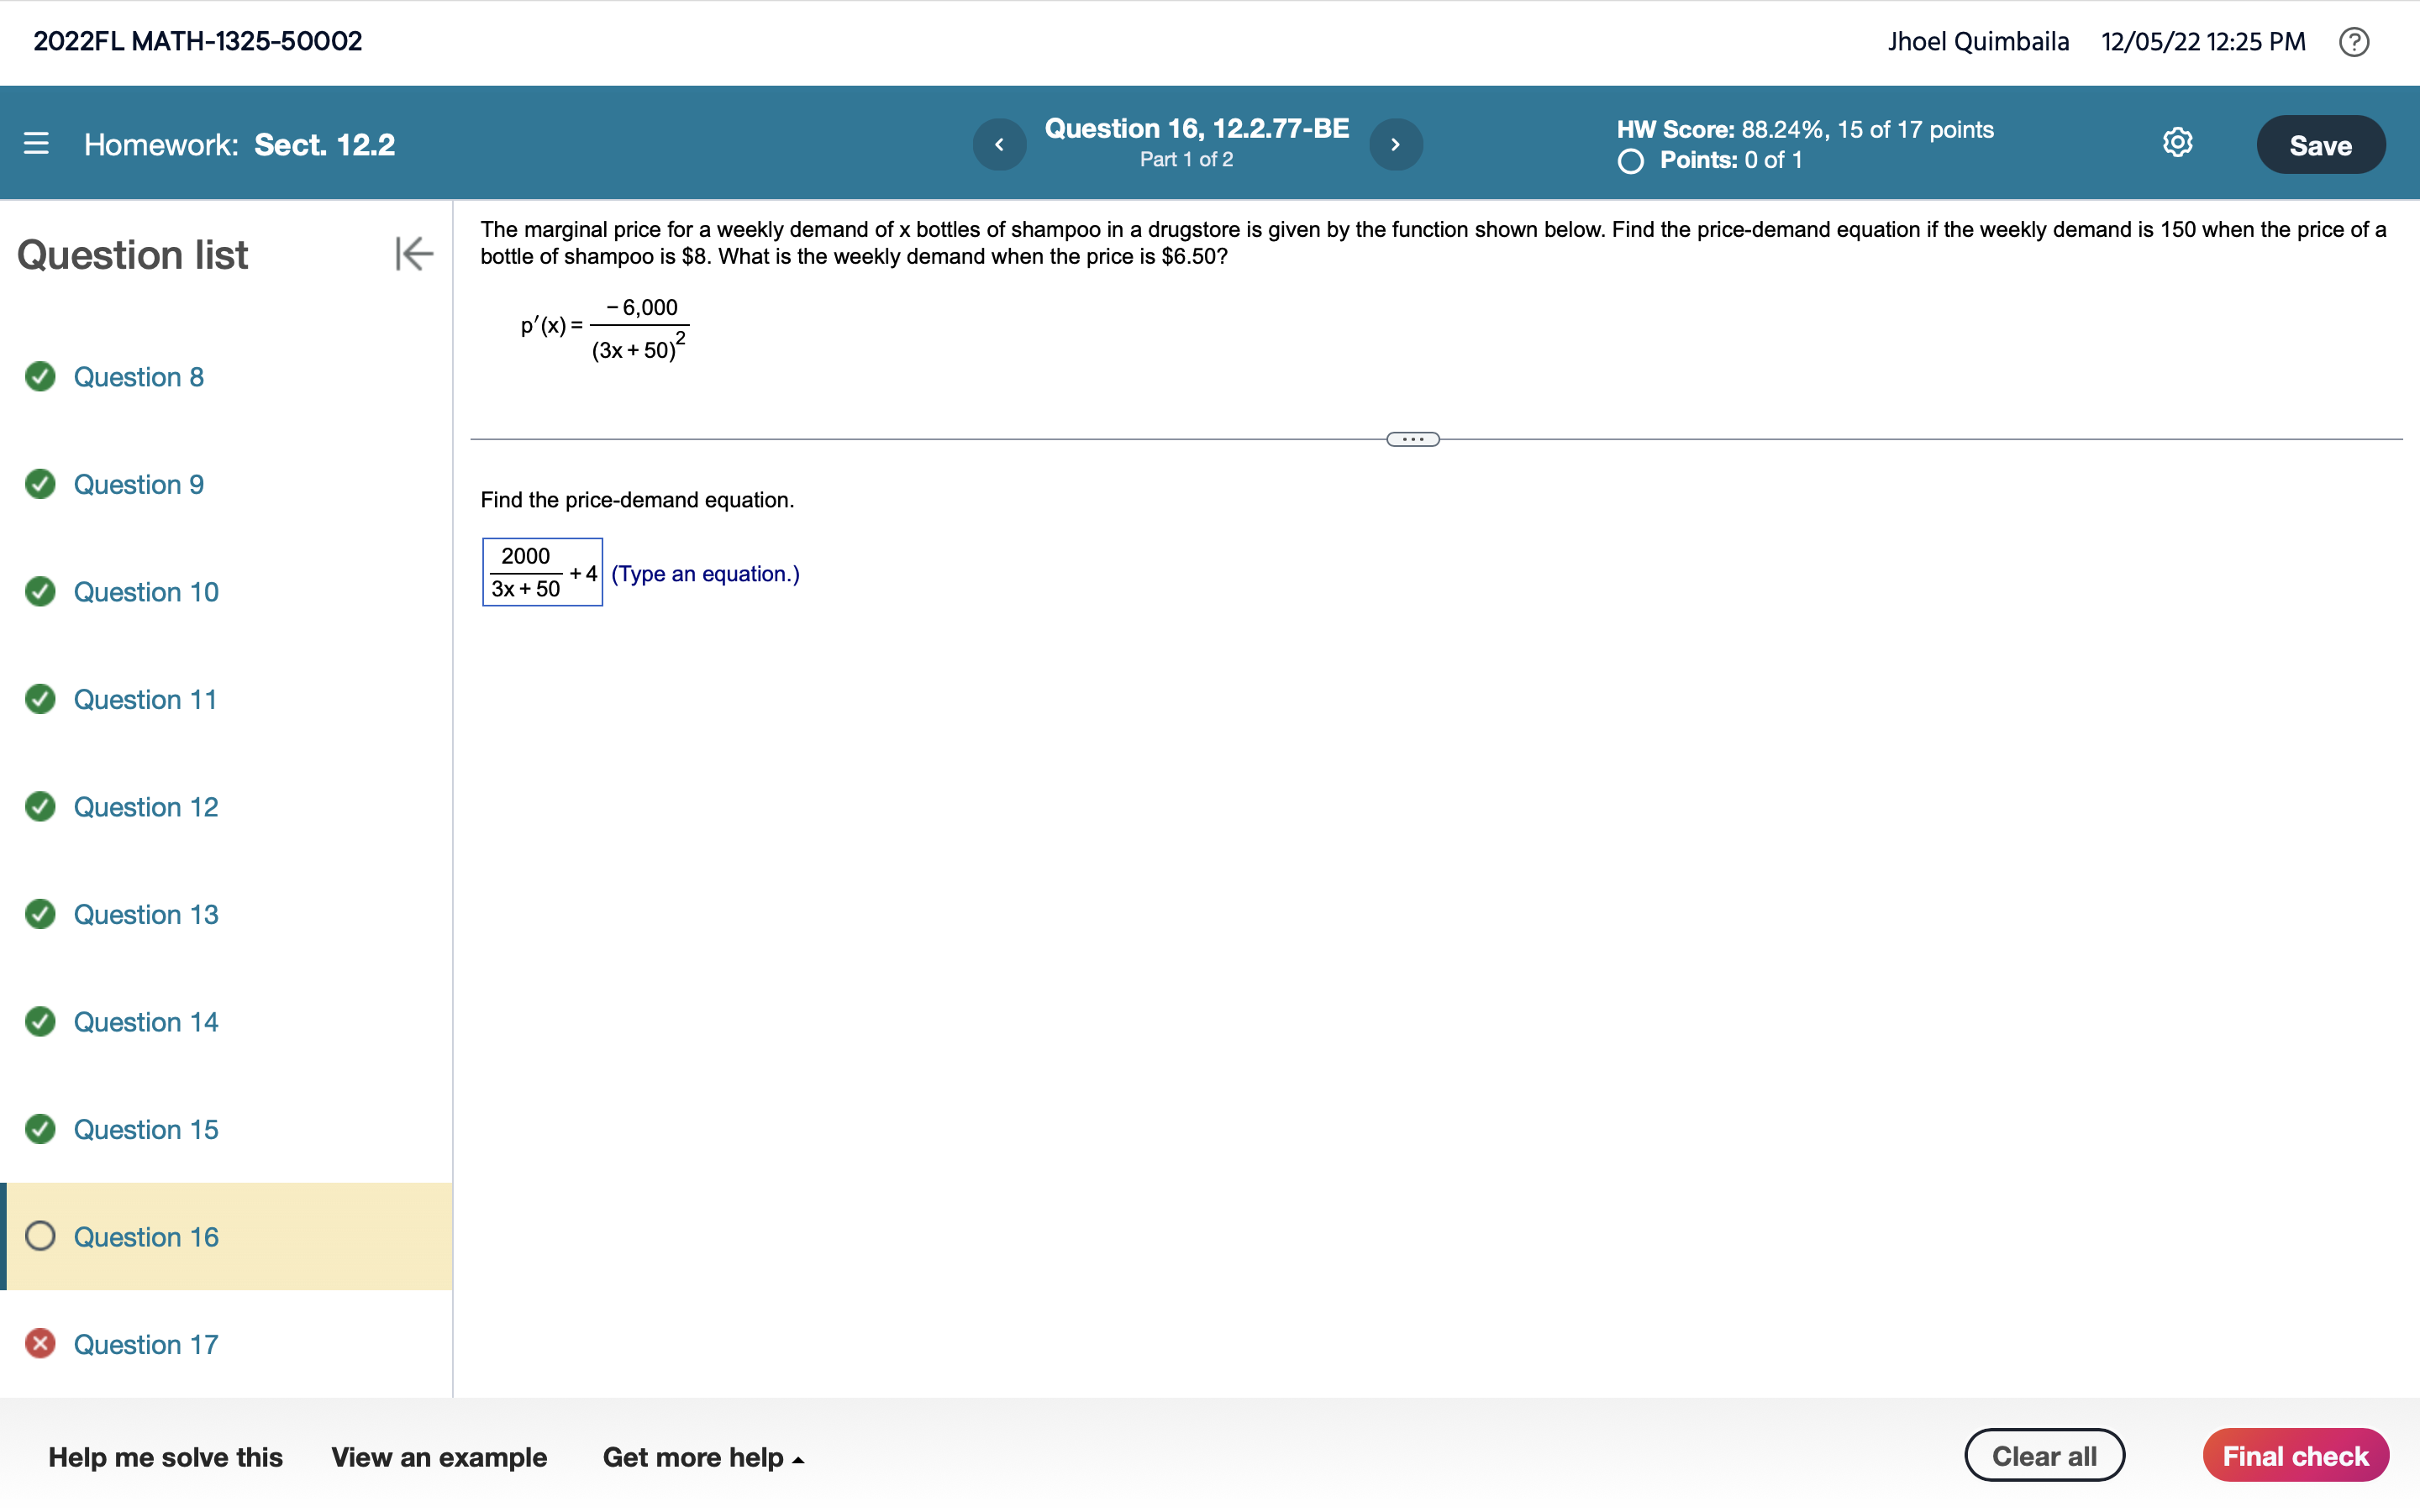
Task: Click the Save button in top right
Action: point(2319,143)
